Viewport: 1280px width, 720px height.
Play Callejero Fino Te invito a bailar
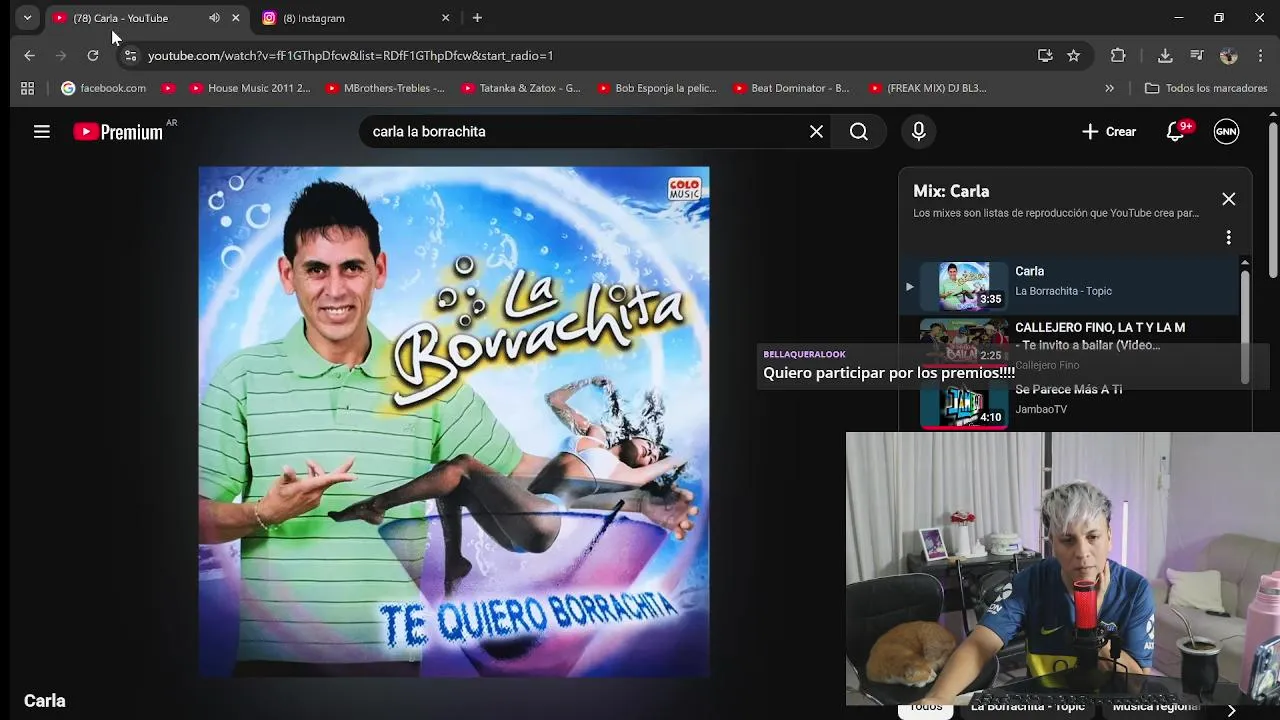[x=1070, y=344]
